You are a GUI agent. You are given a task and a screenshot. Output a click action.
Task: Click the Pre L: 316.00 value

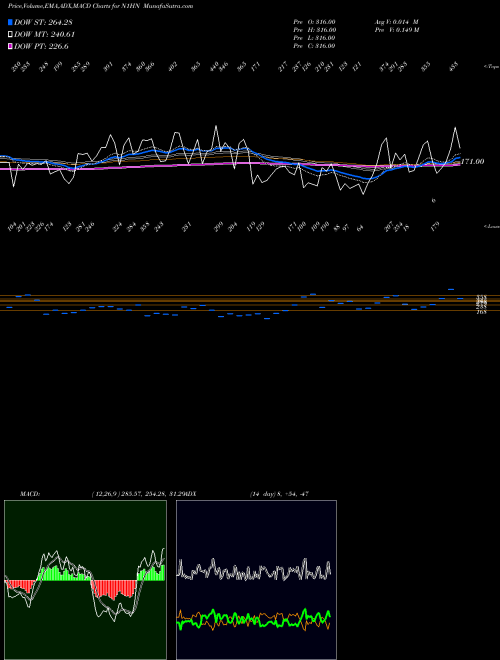tap(314, 38)
